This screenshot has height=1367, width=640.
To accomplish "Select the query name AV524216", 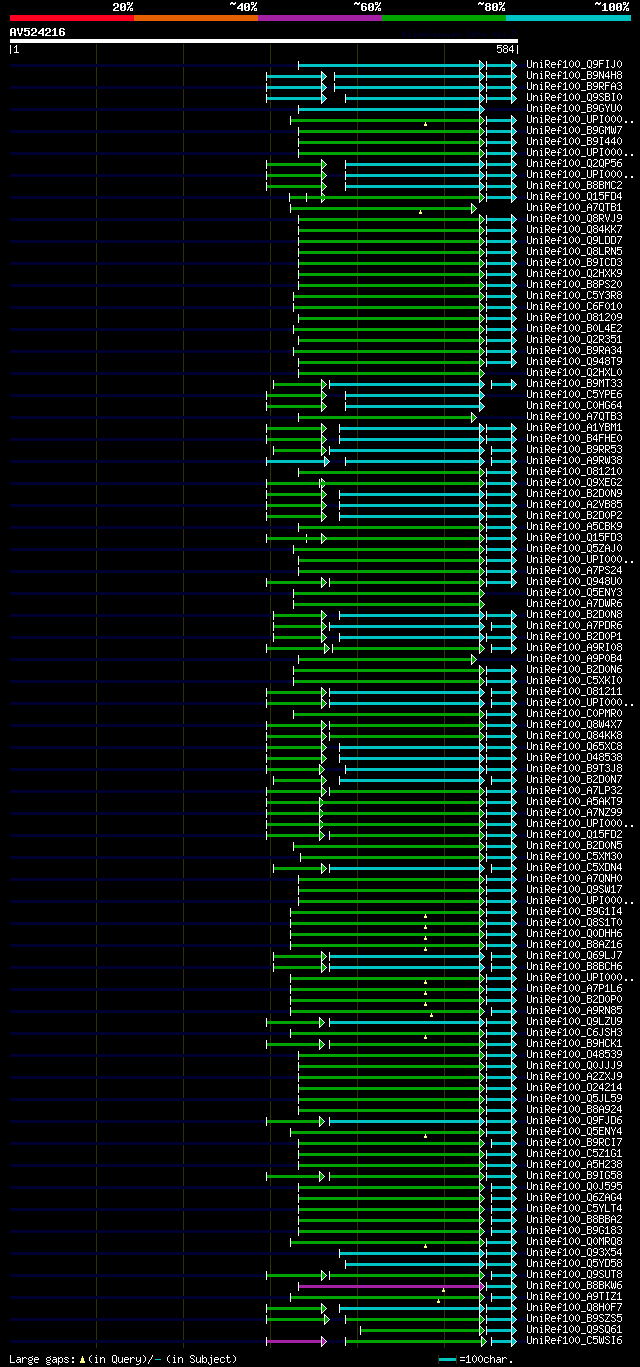I will coord(38,32).
